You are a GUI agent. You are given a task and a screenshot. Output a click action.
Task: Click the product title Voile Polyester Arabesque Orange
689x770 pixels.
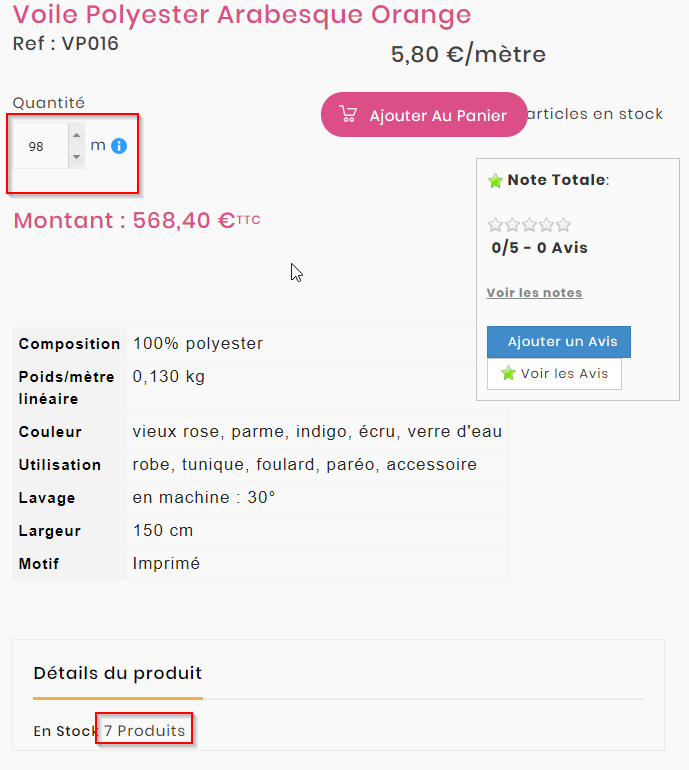coord(242,14)
